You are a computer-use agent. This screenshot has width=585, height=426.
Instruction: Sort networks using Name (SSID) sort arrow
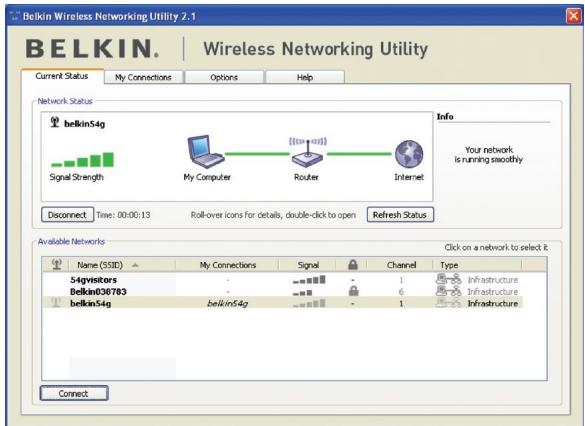point(135,265)
